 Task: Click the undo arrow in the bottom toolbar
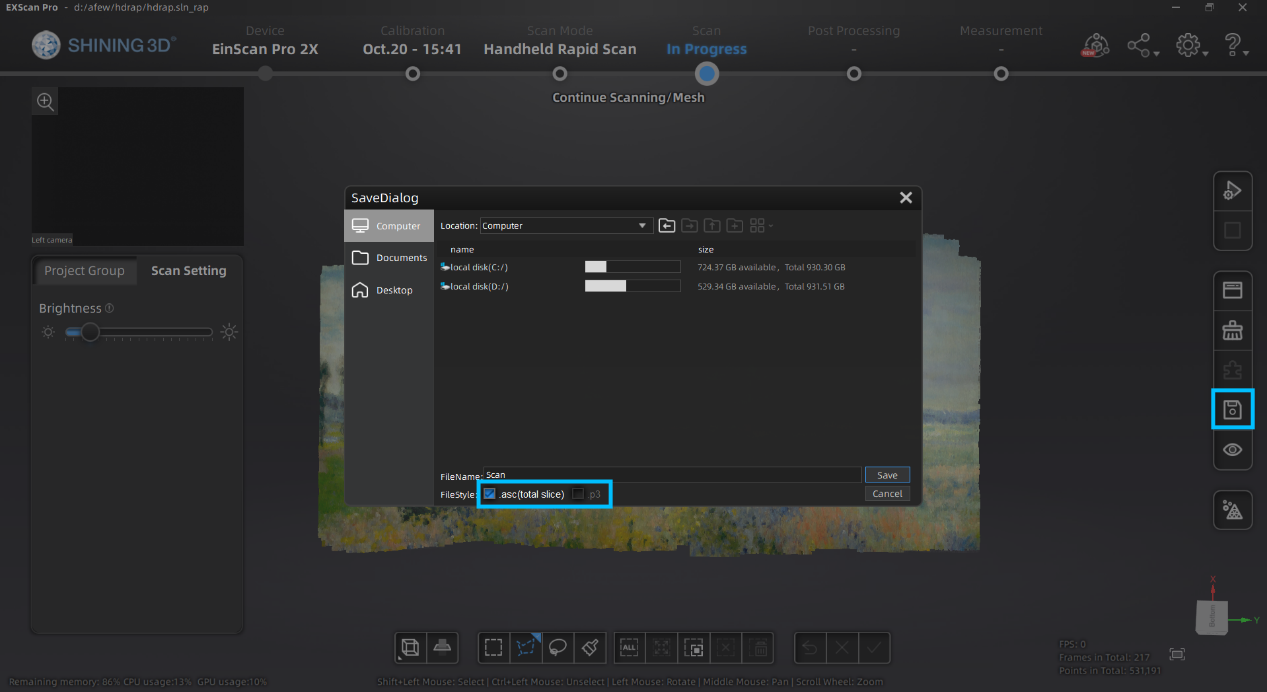[809, 647]
